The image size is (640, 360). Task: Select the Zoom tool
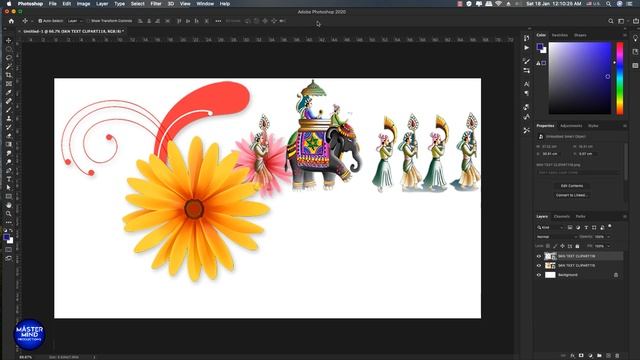9,213
